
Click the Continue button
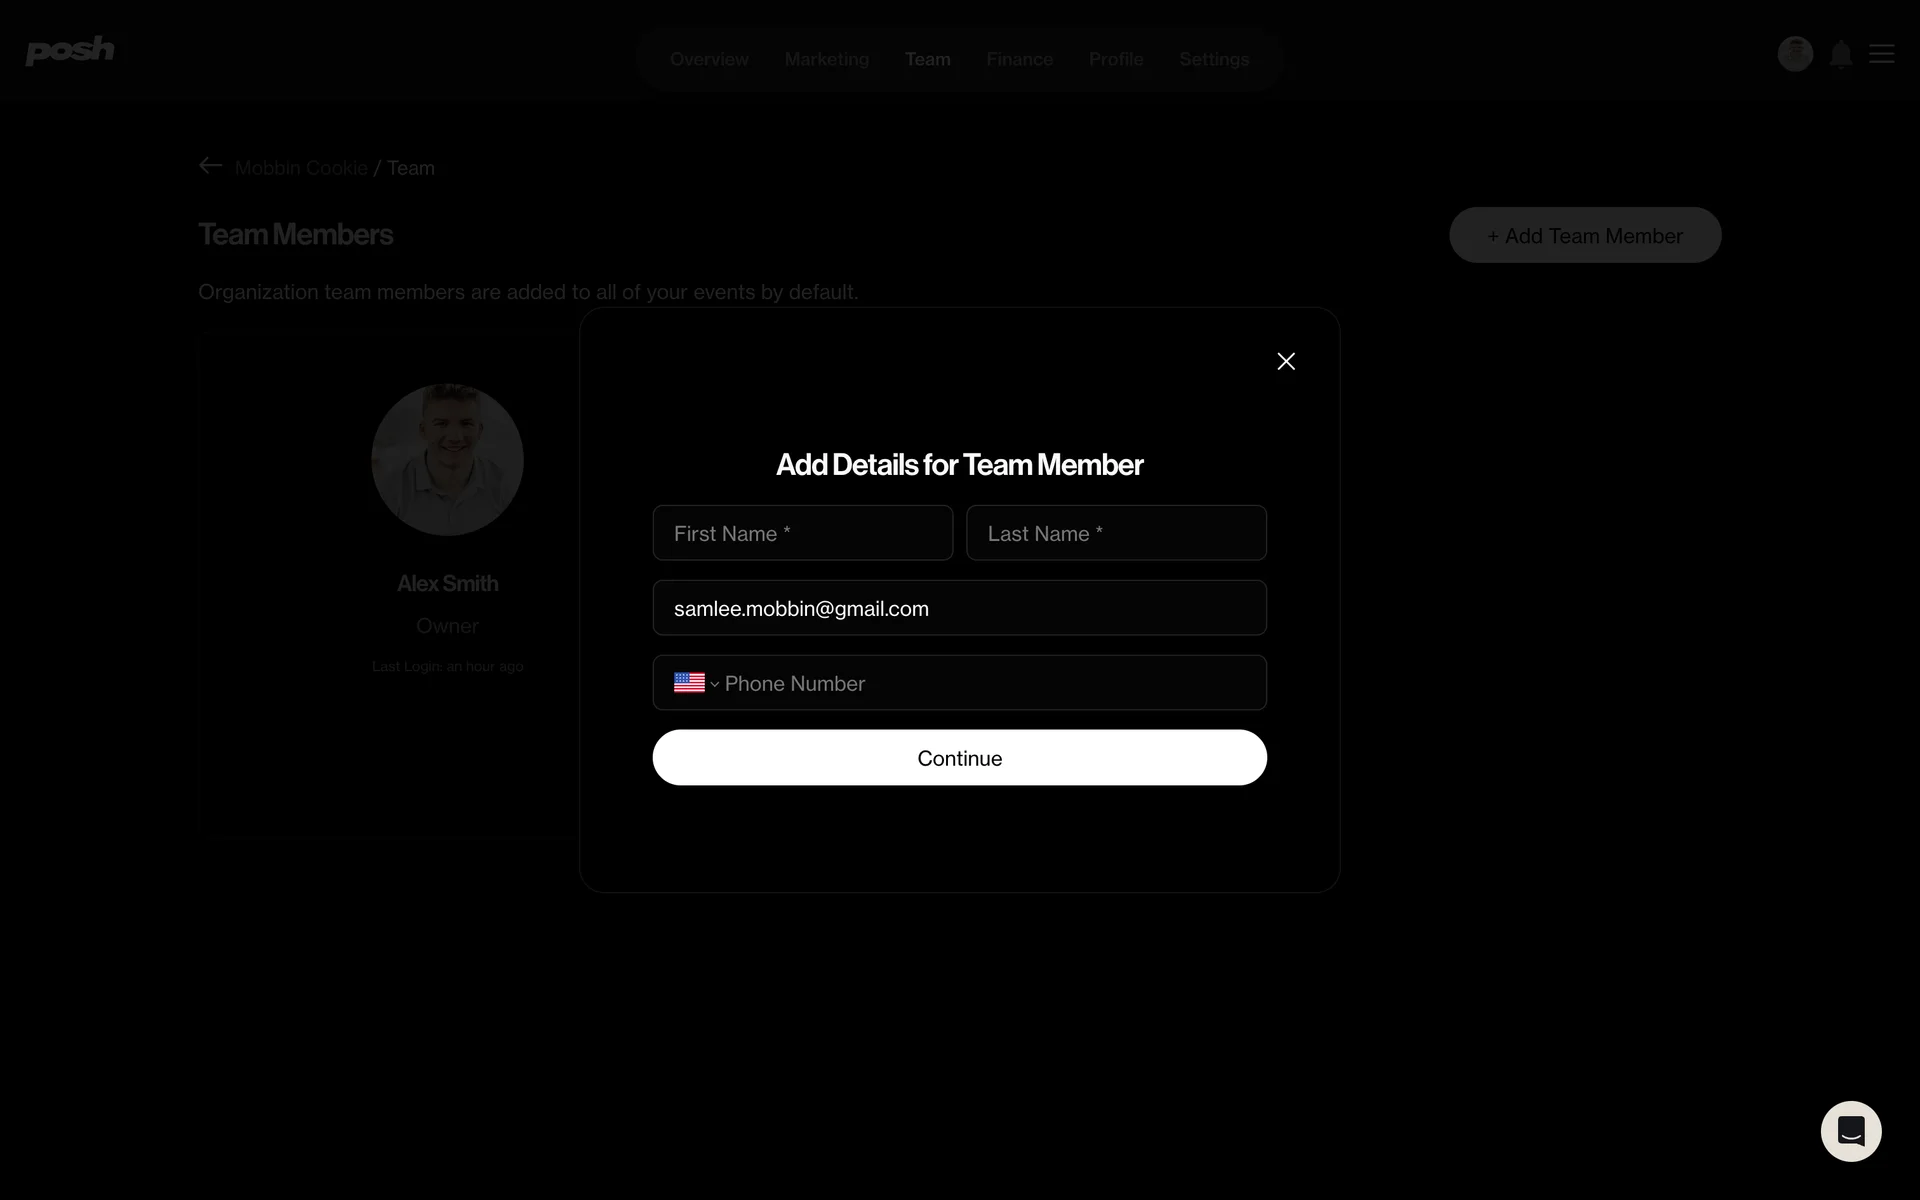point(960,757)
